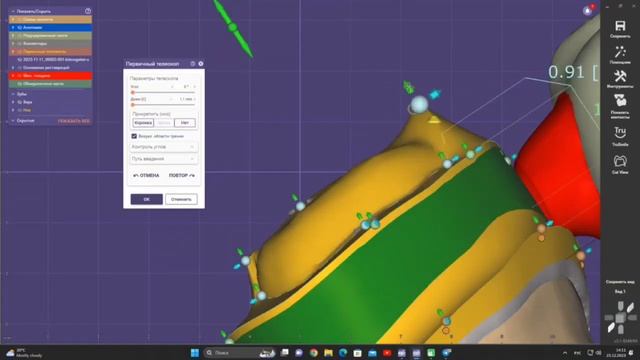Select the middle attach option between Коронка and Нет
This screenshot has height=360, width=640.
pos(164,122)
